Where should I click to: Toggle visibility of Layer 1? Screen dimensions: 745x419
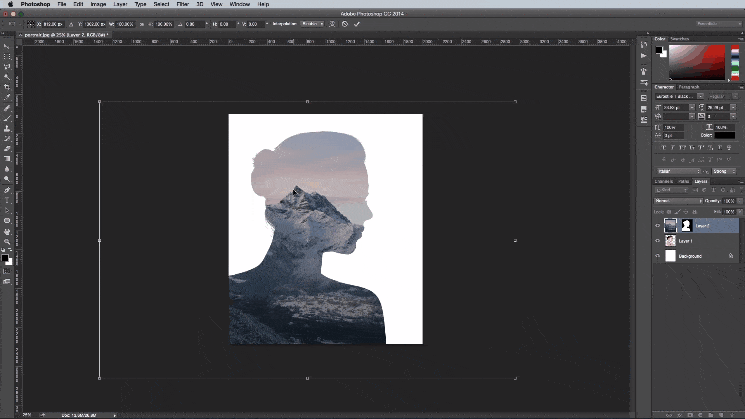[657, 241]
